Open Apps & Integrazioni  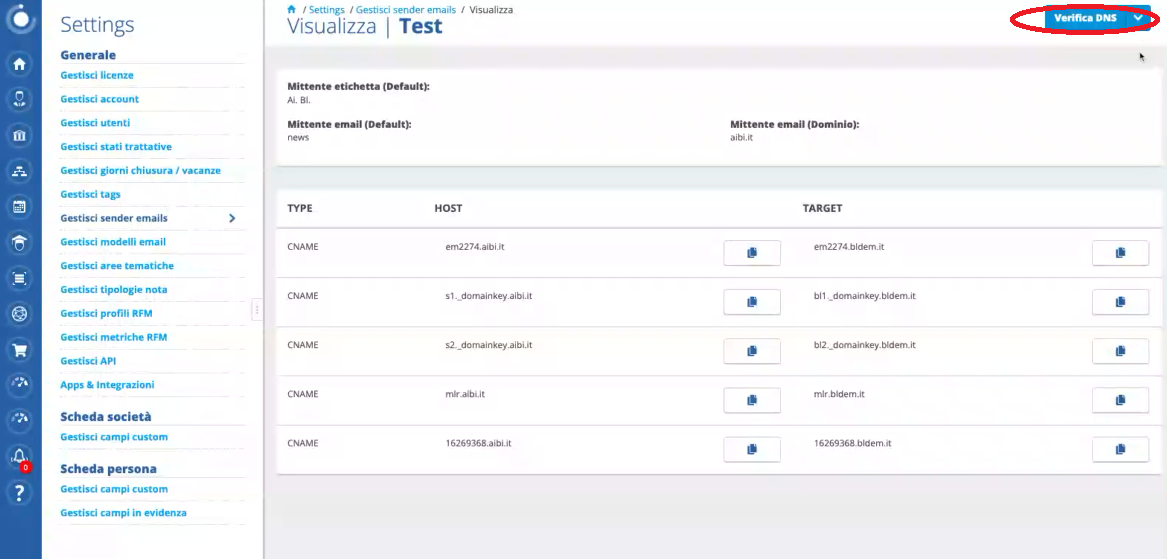pyautogui.click(x=107, y=385)
